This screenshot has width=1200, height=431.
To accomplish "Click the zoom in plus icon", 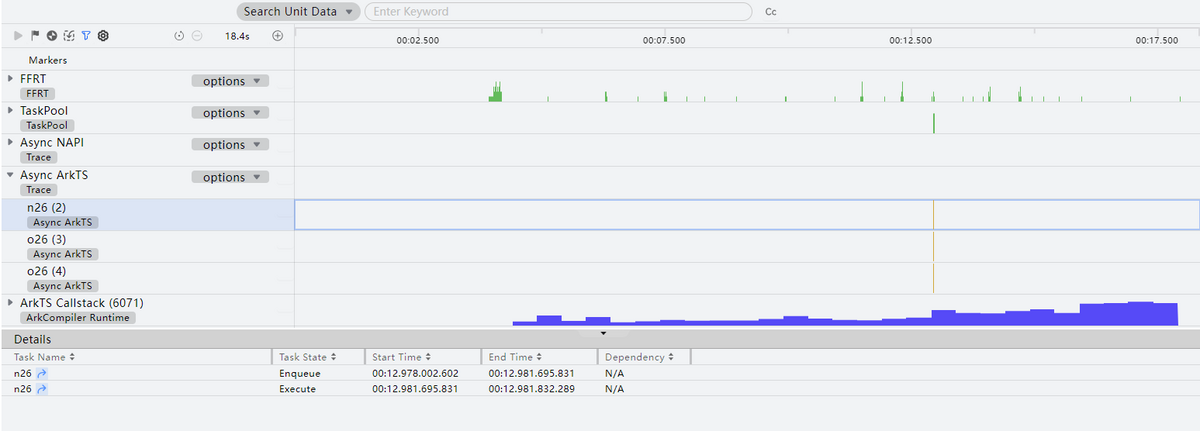I will coord(278,35).
